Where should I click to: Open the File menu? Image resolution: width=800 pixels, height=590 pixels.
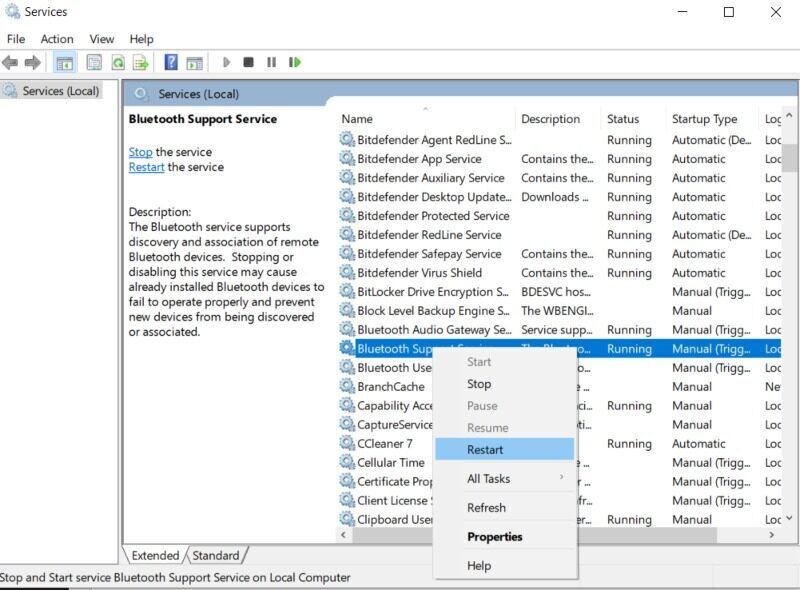(x=16, y=39)
